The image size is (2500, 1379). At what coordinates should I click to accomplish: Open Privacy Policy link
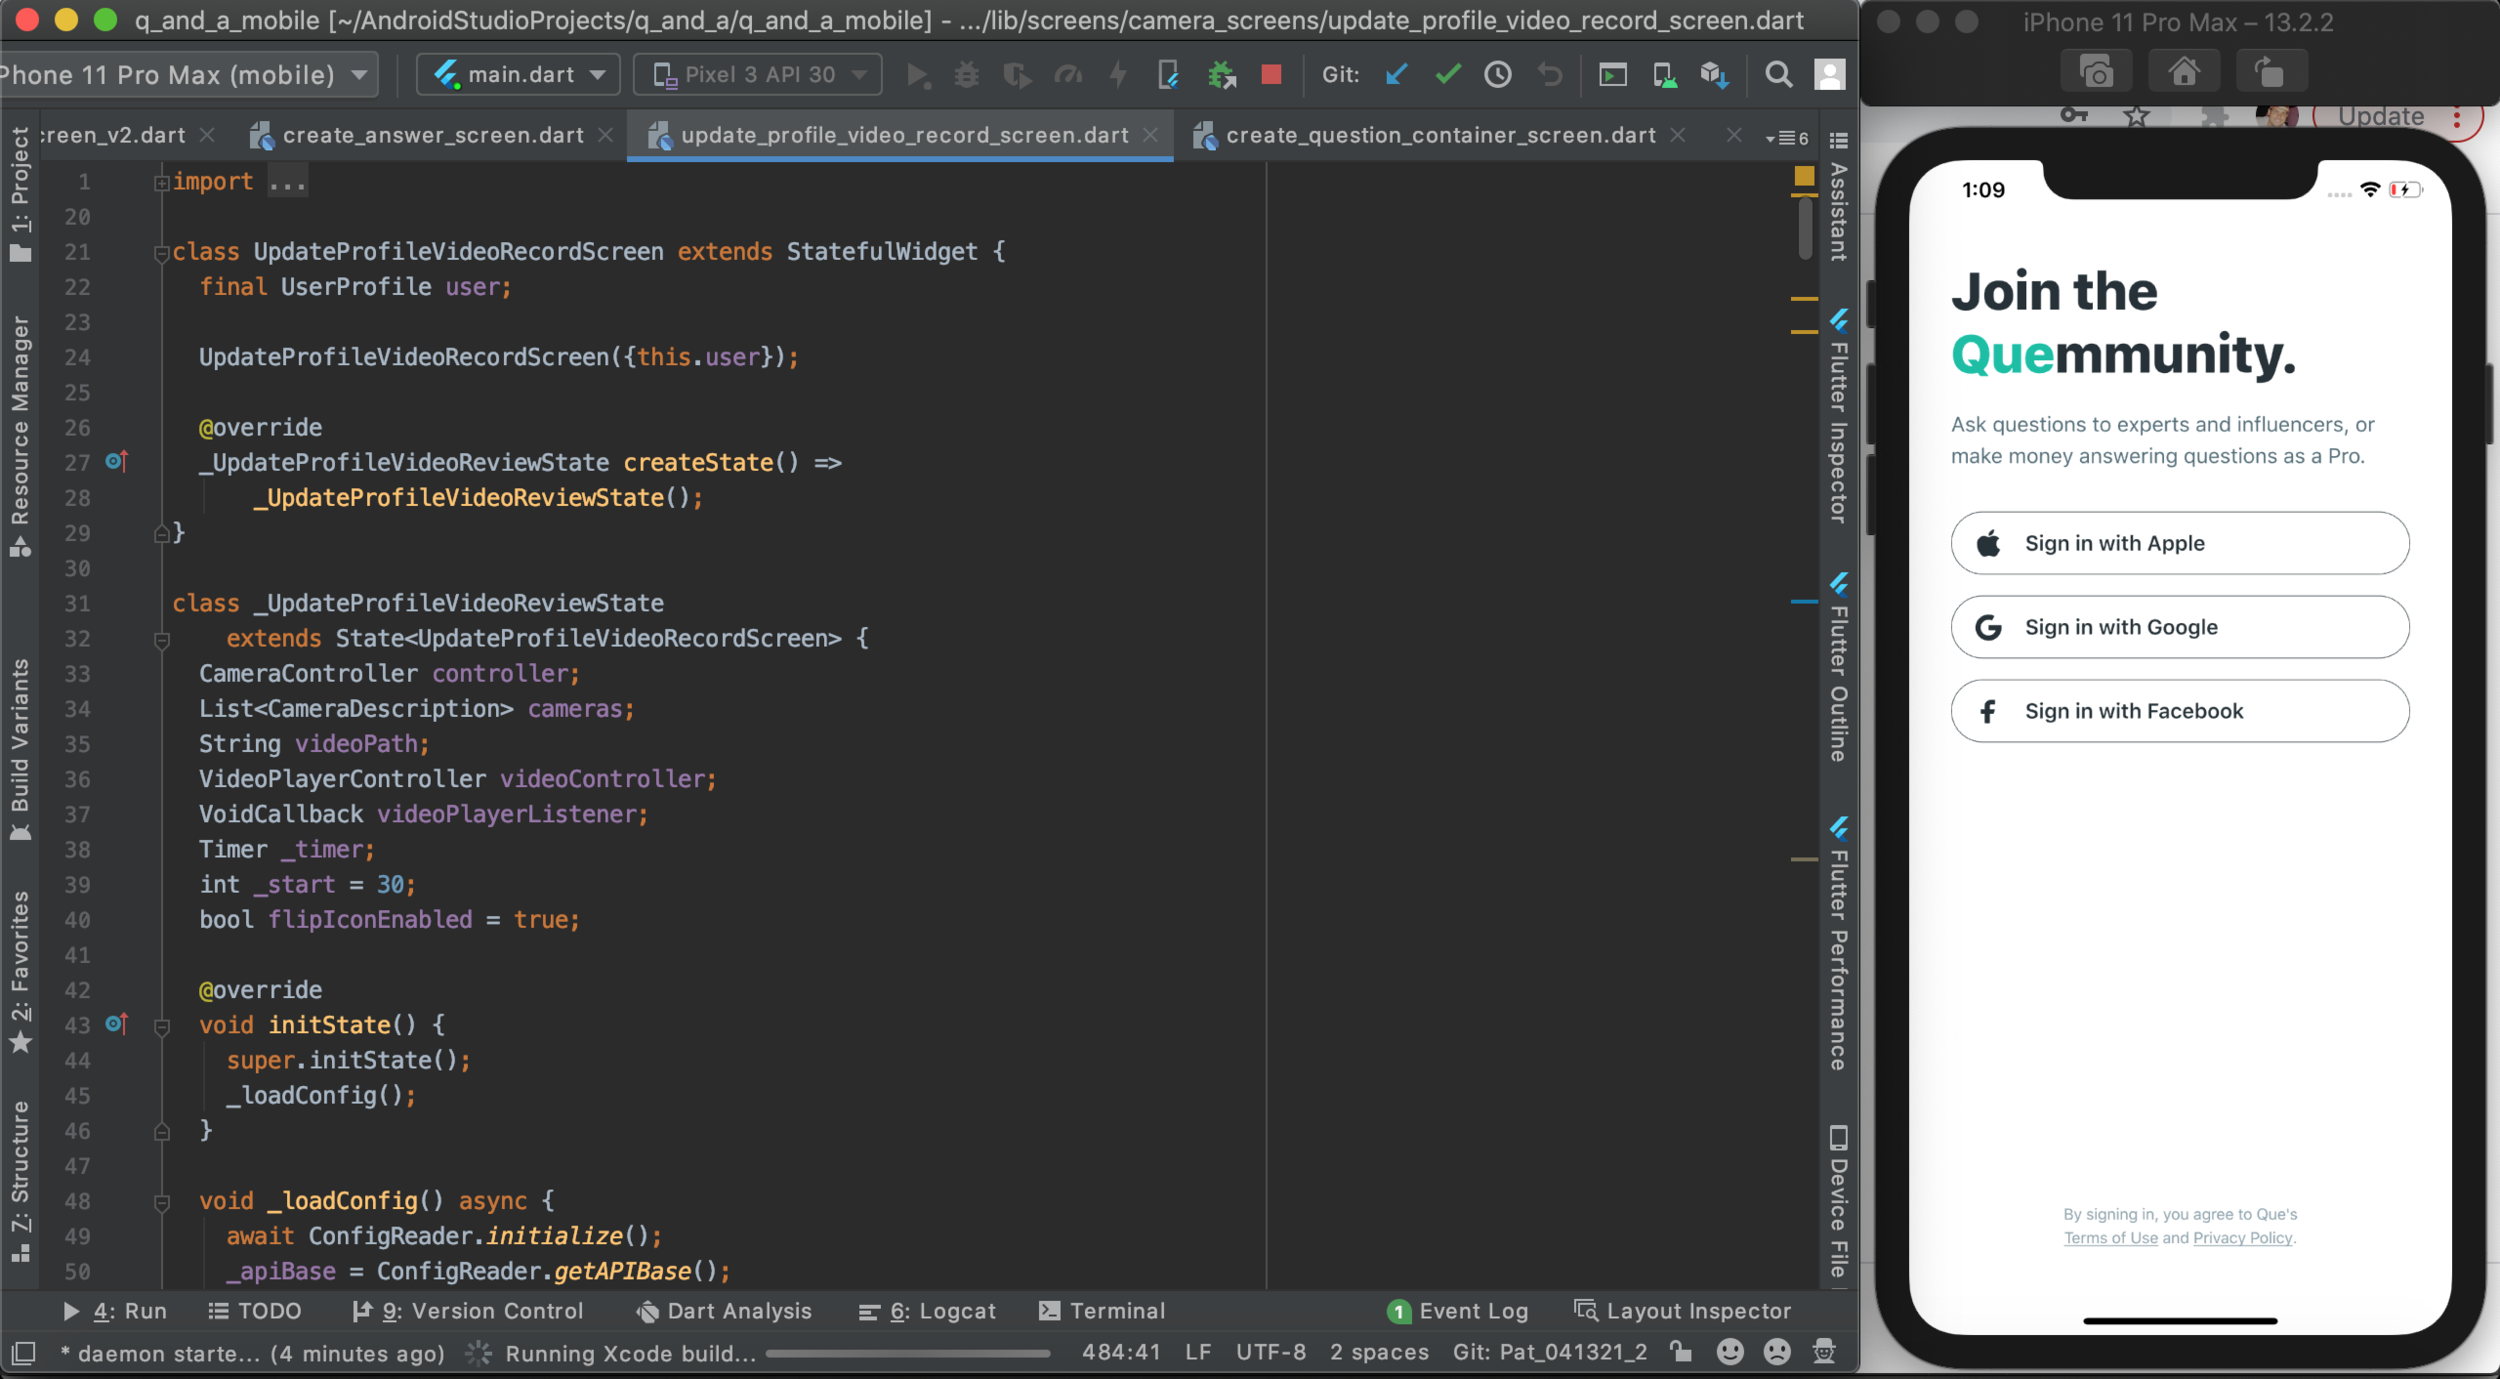coord(2242,1238)
